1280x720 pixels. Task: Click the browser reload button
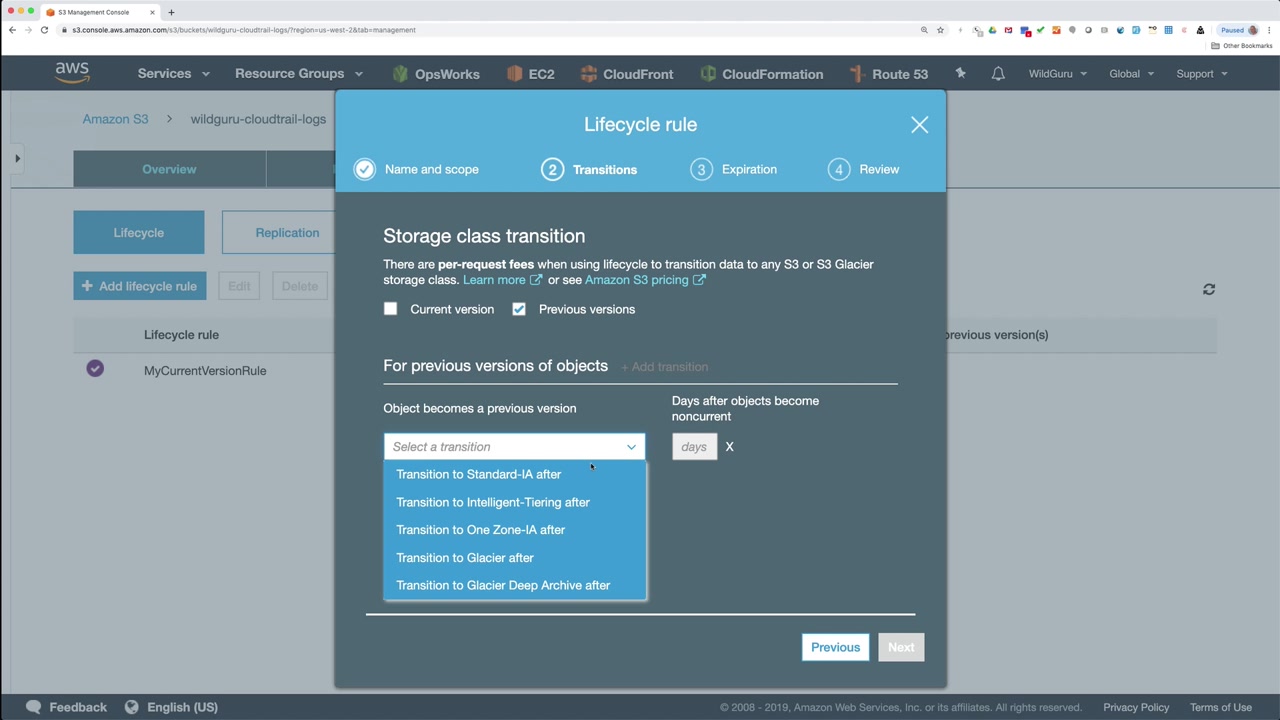pyautogui.click(x=44, y=30)
